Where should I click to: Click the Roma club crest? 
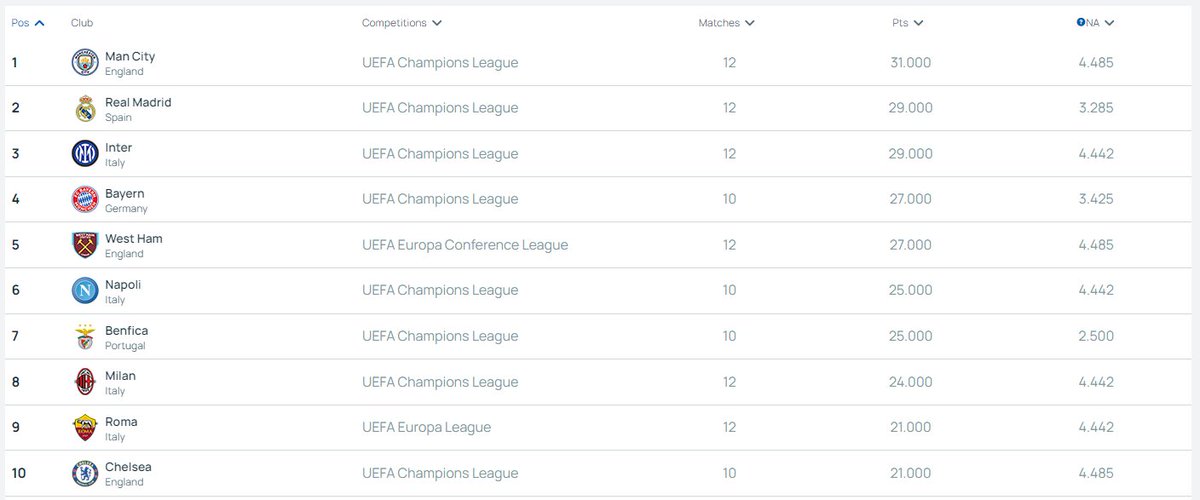pyautogui.click(x=85, y=428)
